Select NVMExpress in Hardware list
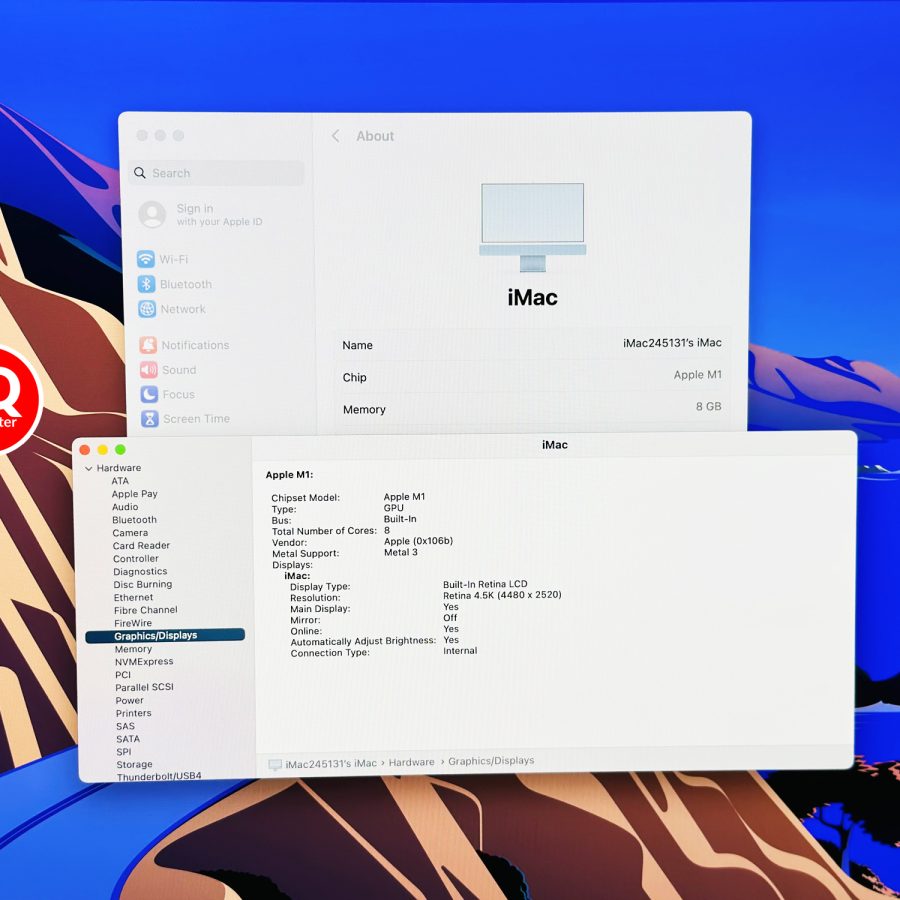 [x=144, y=662]
